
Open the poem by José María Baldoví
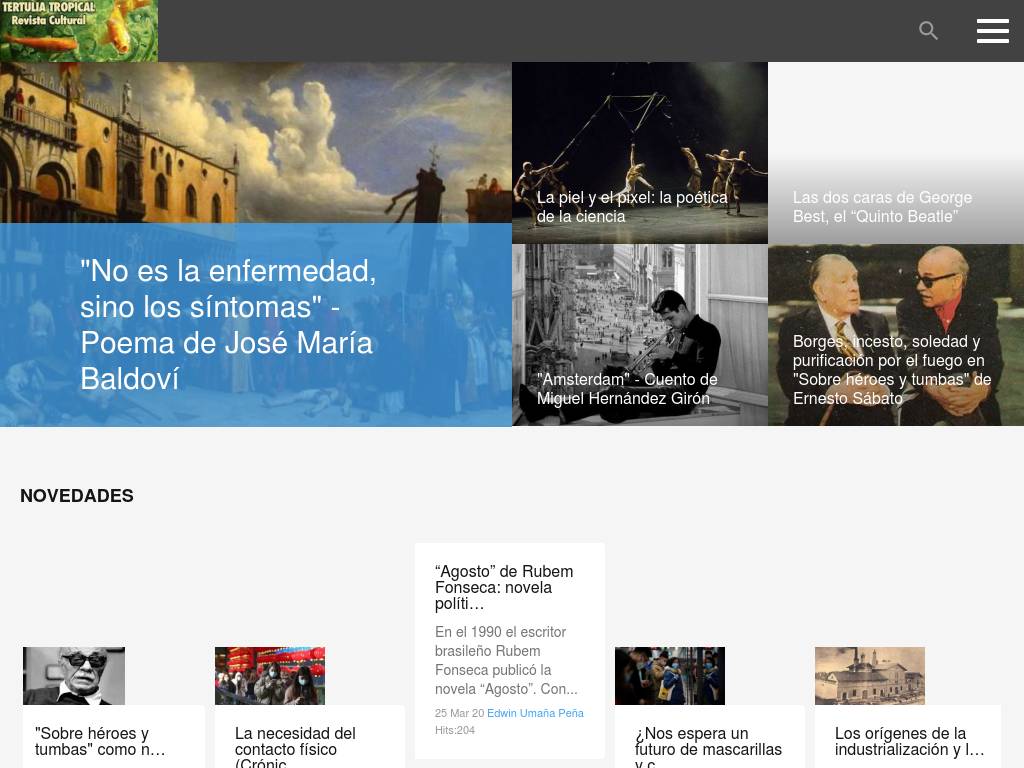tap(228, 324)
